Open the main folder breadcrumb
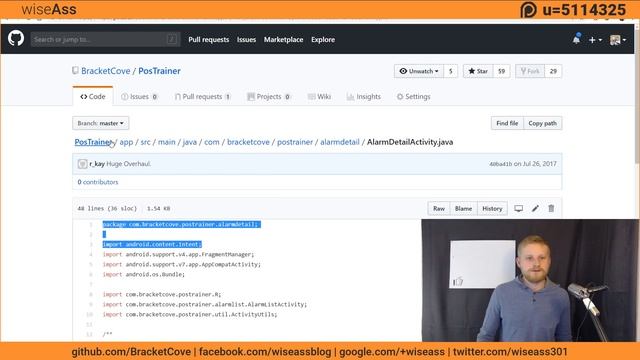The width and height of the screenshot is (640, 360). coord(167,142)
